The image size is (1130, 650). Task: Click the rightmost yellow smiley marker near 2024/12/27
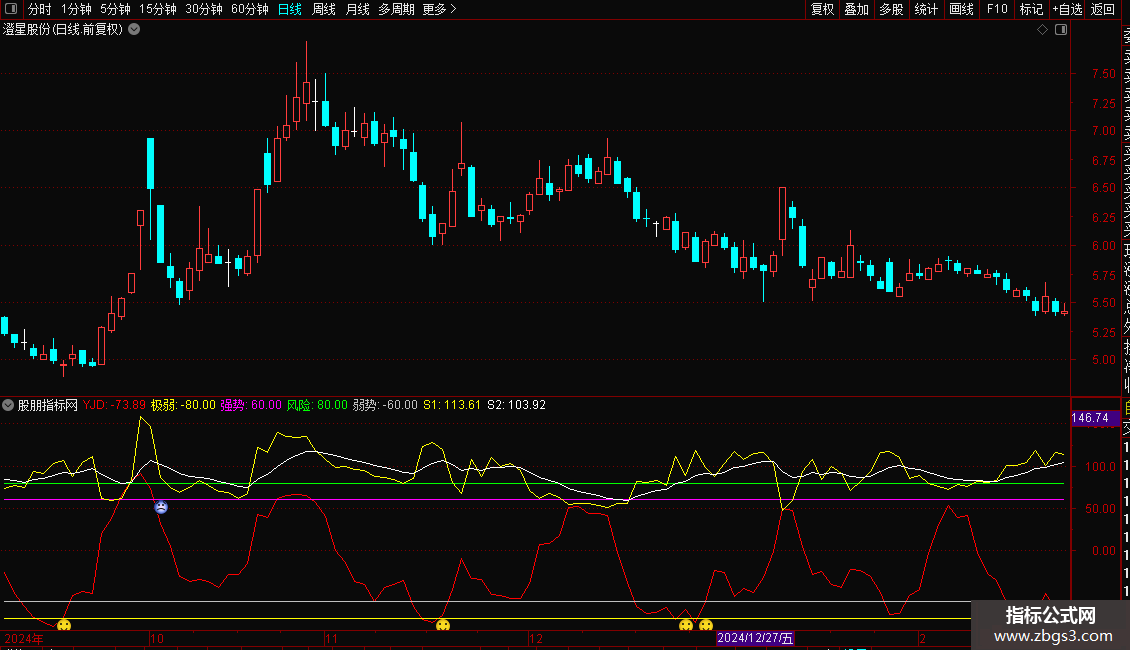point(706,626)
